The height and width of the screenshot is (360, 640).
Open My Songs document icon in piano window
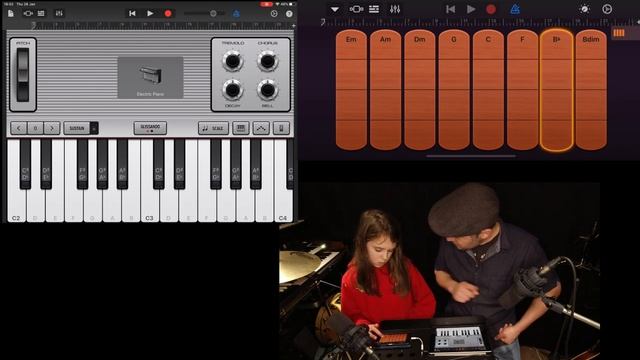11,13
